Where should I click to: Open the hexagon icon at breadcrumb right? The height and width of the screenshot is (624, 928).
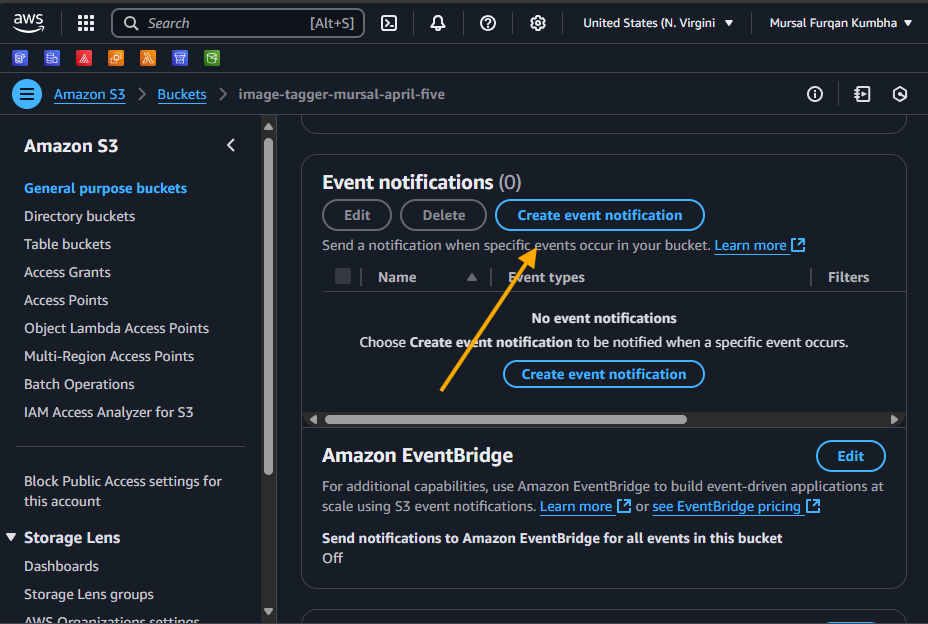pos(900,94)
